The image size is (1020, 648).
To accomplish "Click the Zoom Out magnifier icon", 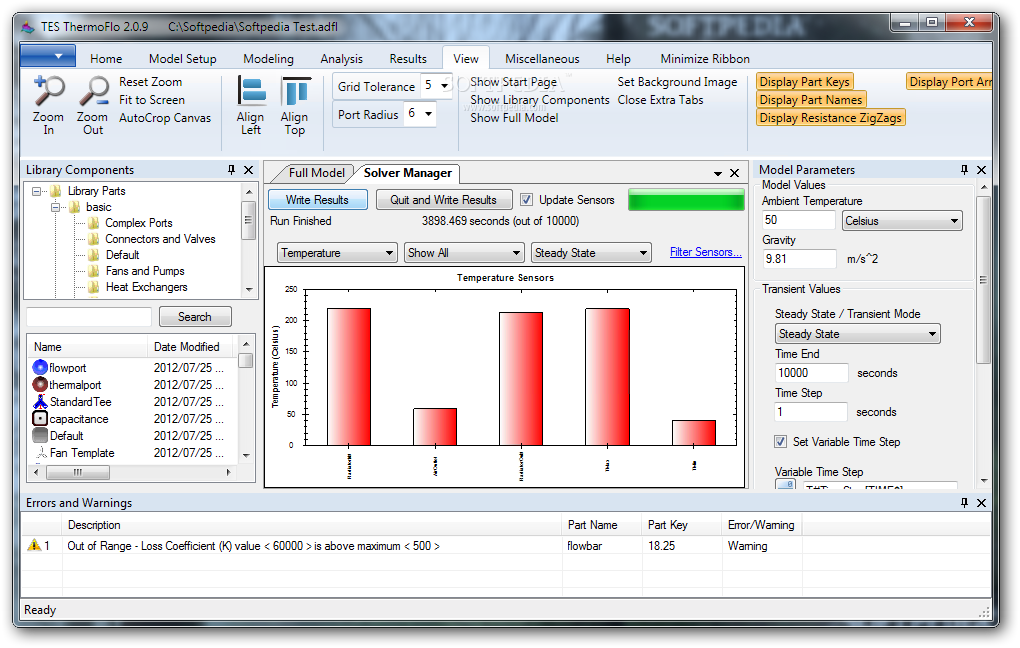I will (x=94, y=90).
